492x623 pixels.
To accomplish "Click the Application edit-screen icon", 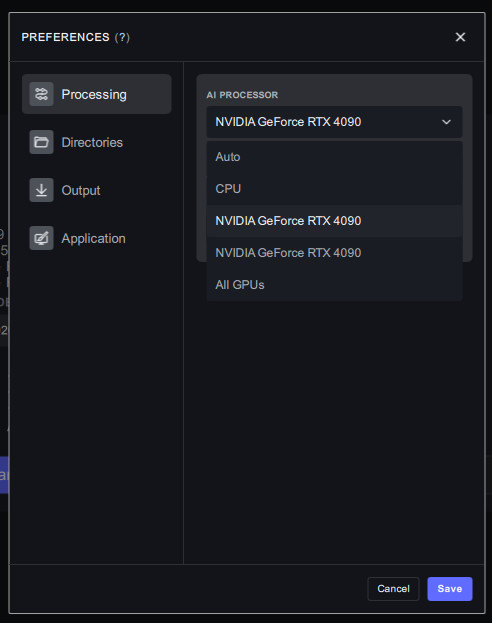I will pyautogui.click(x=41, y=238).
